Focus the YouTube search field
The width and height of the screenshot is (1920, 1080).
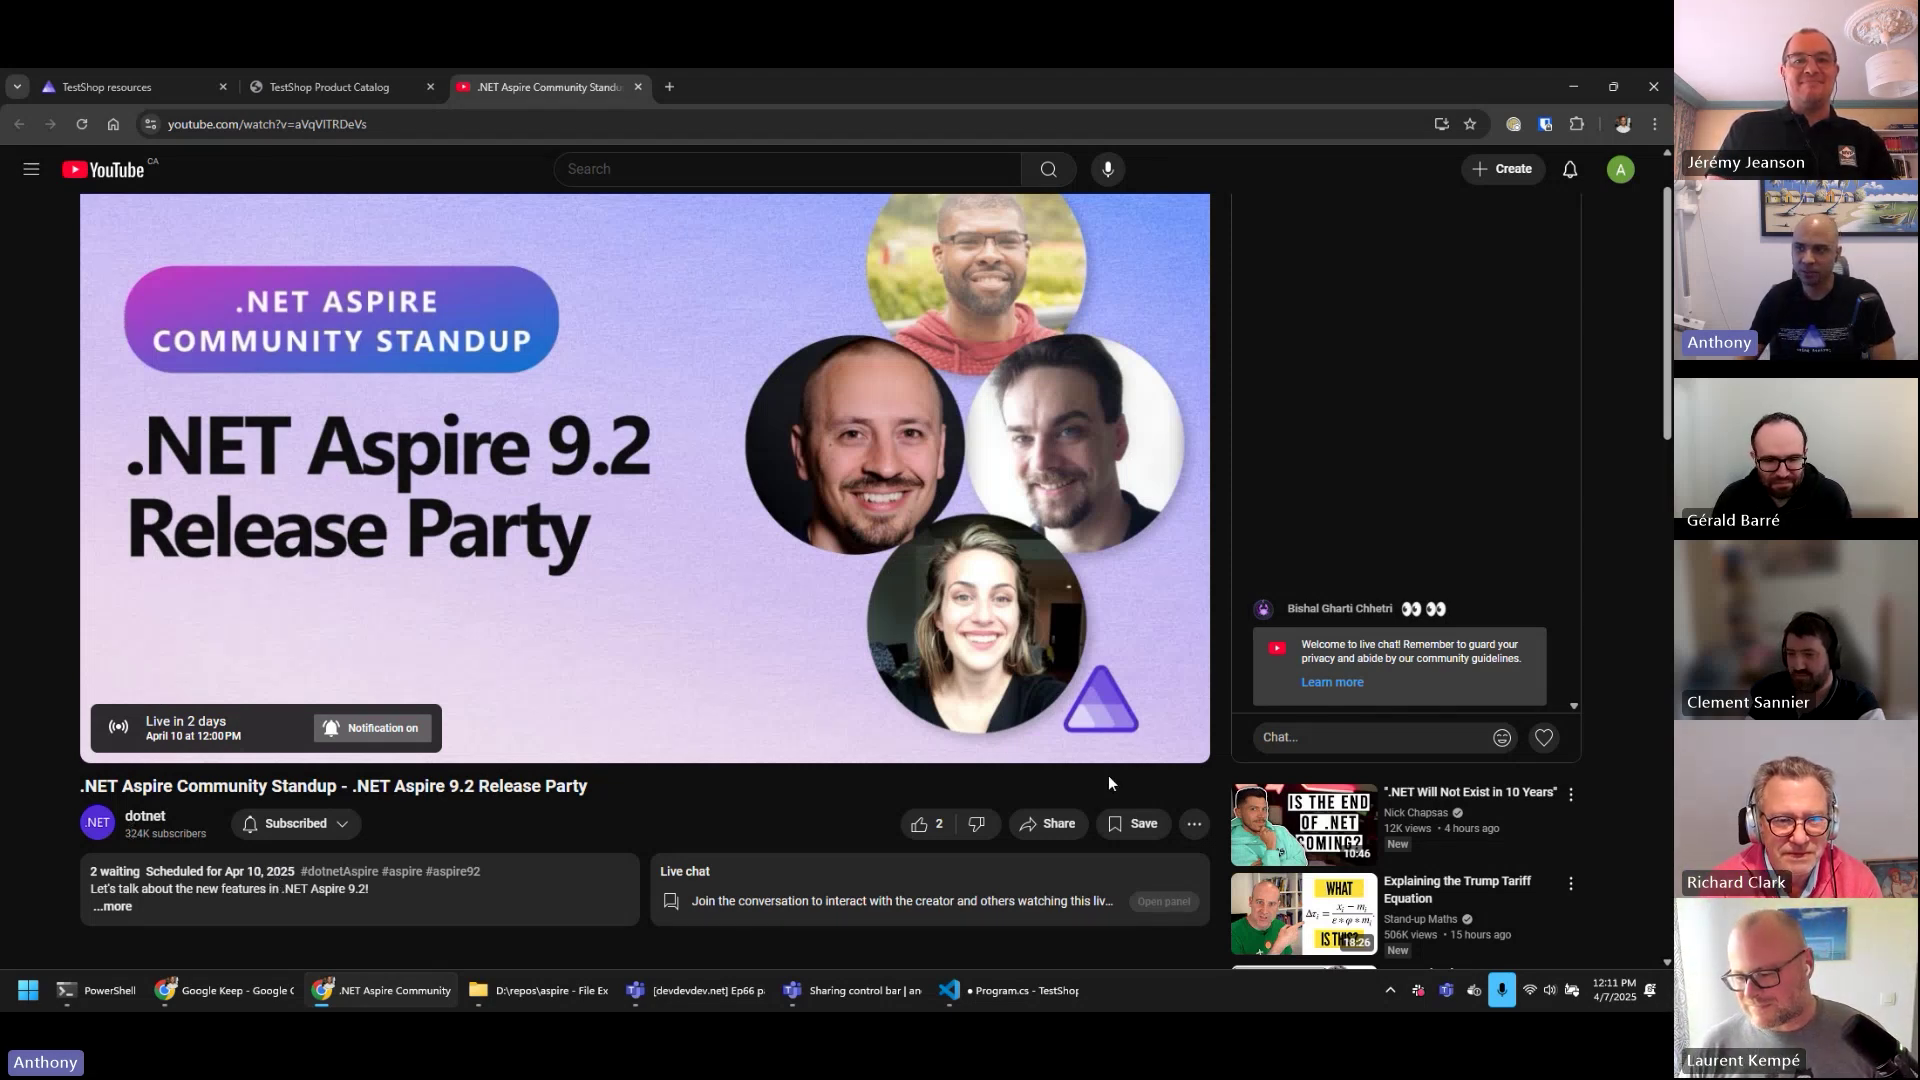point(788,169)
